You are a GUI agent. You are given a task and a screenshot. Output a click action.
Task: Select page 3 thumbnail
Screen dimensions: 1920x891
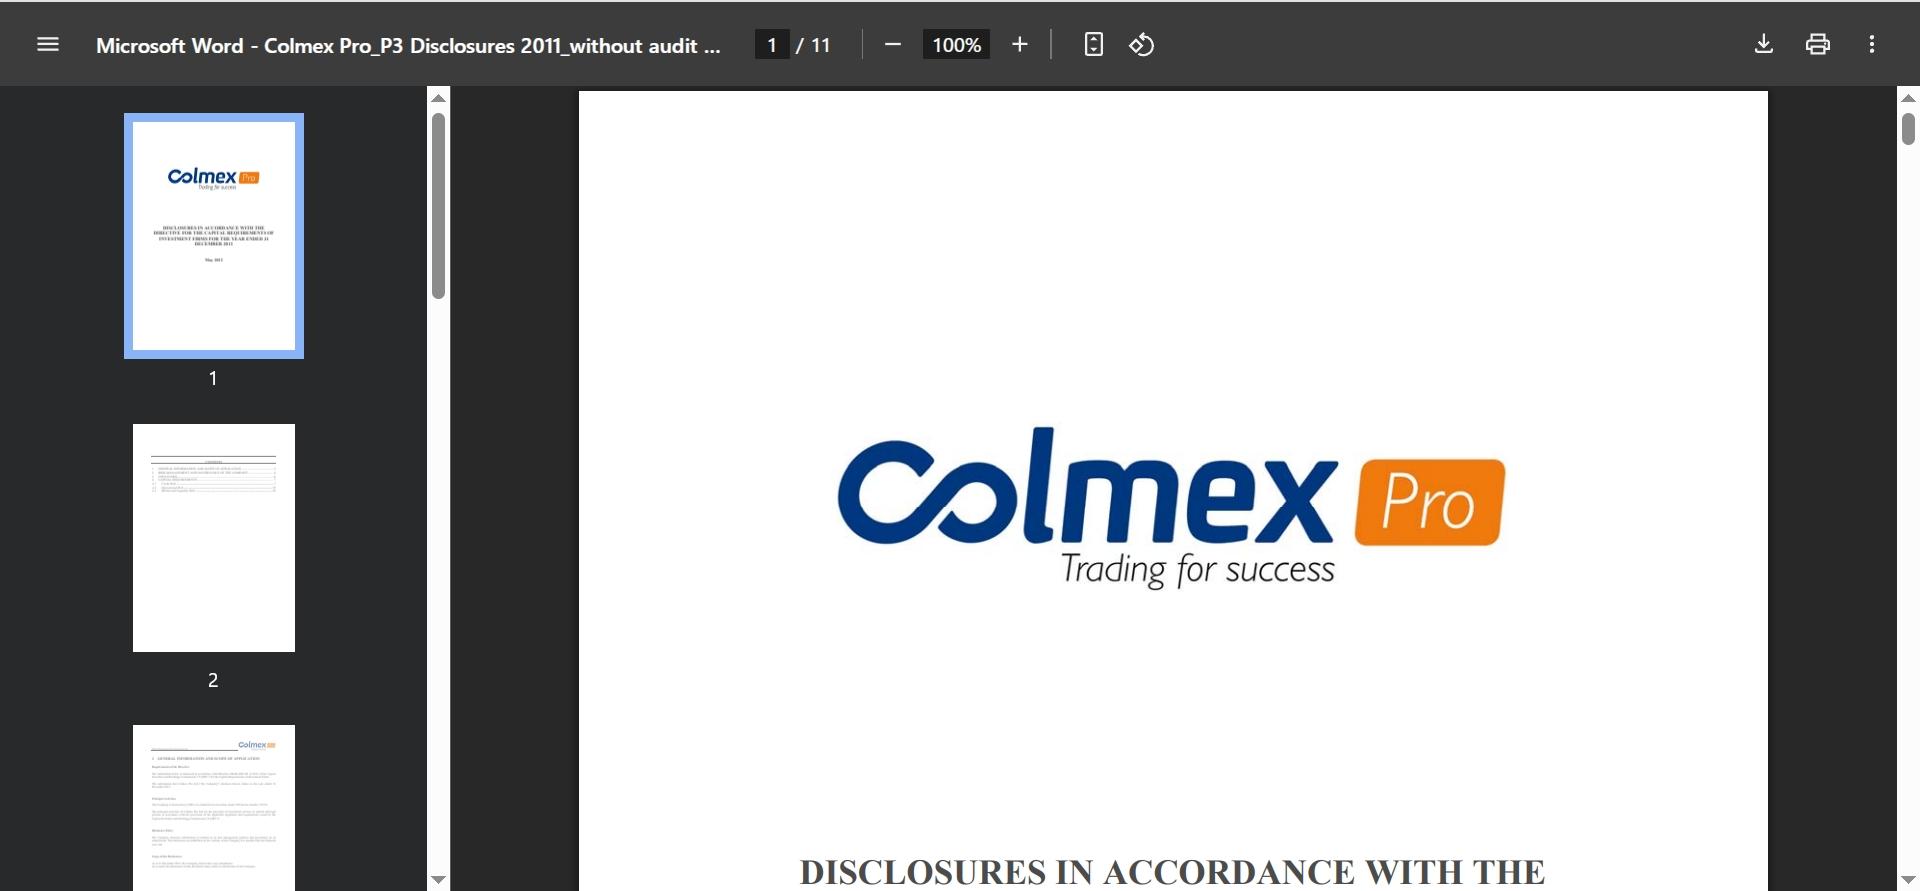tap(214, 808)
